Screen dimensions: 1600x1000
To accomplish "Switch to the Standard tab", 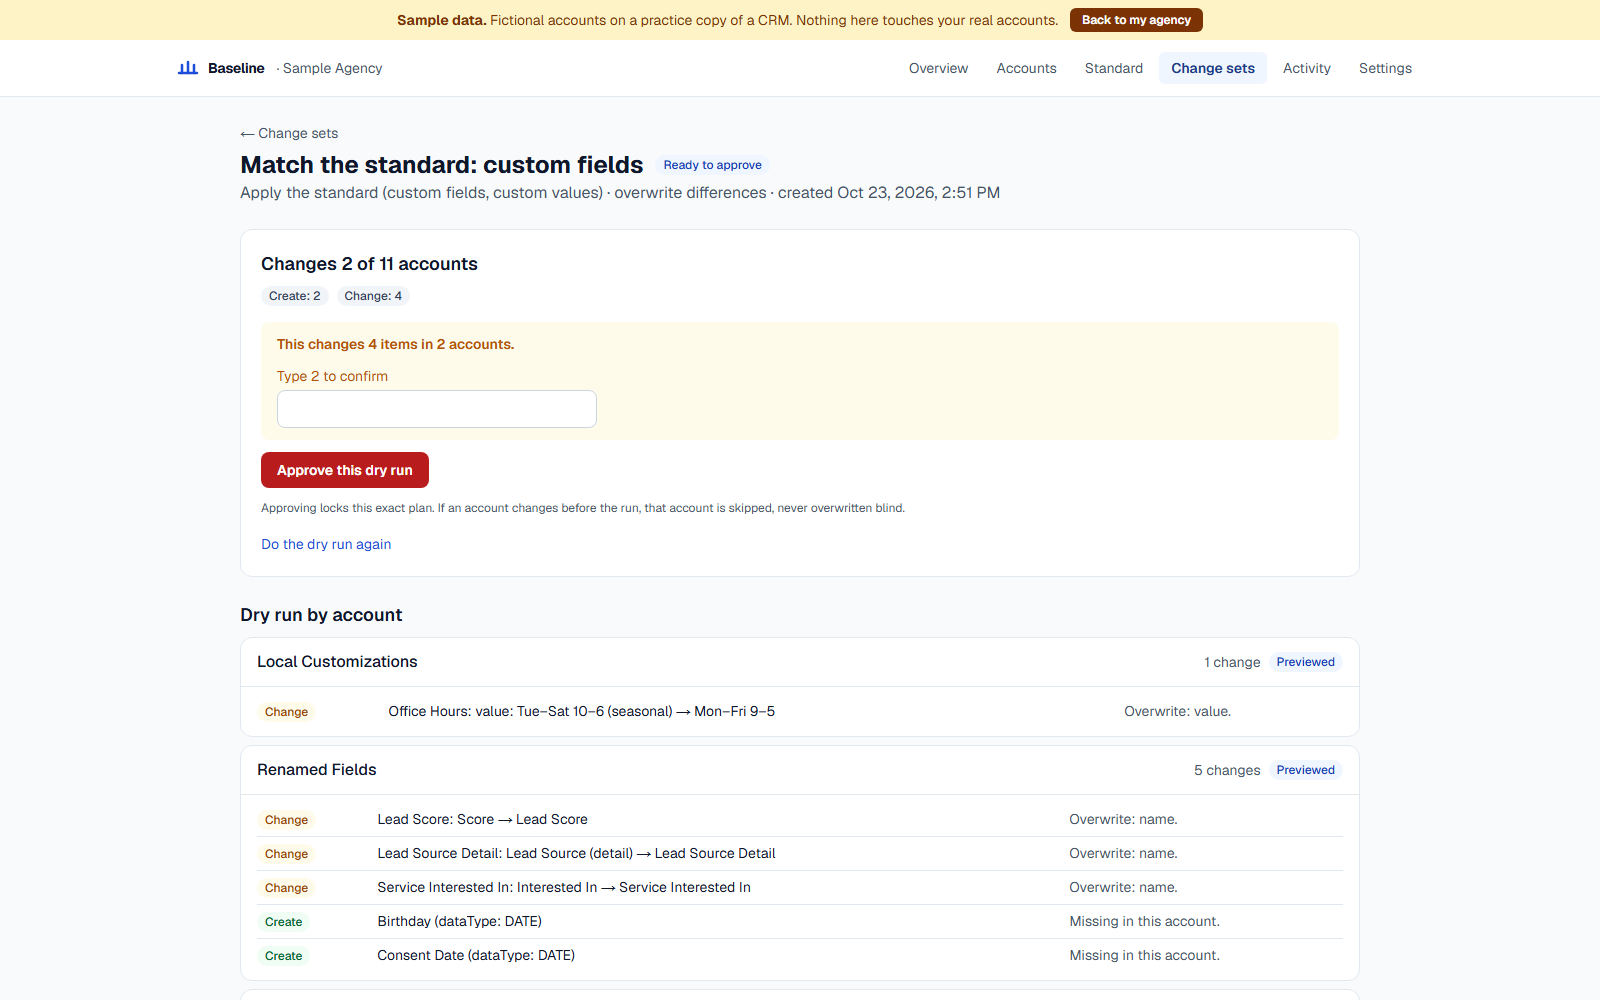I will [x=1113, y=68].
